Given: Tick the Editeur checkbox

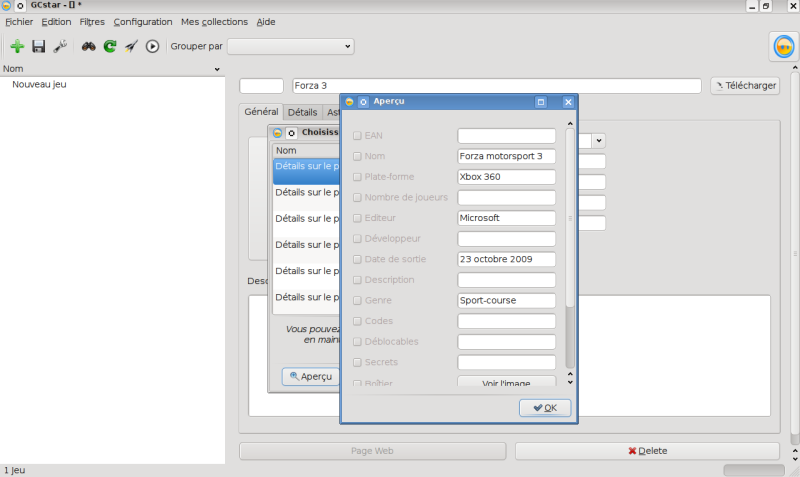Looking at the screenshot, I should 357,218.
